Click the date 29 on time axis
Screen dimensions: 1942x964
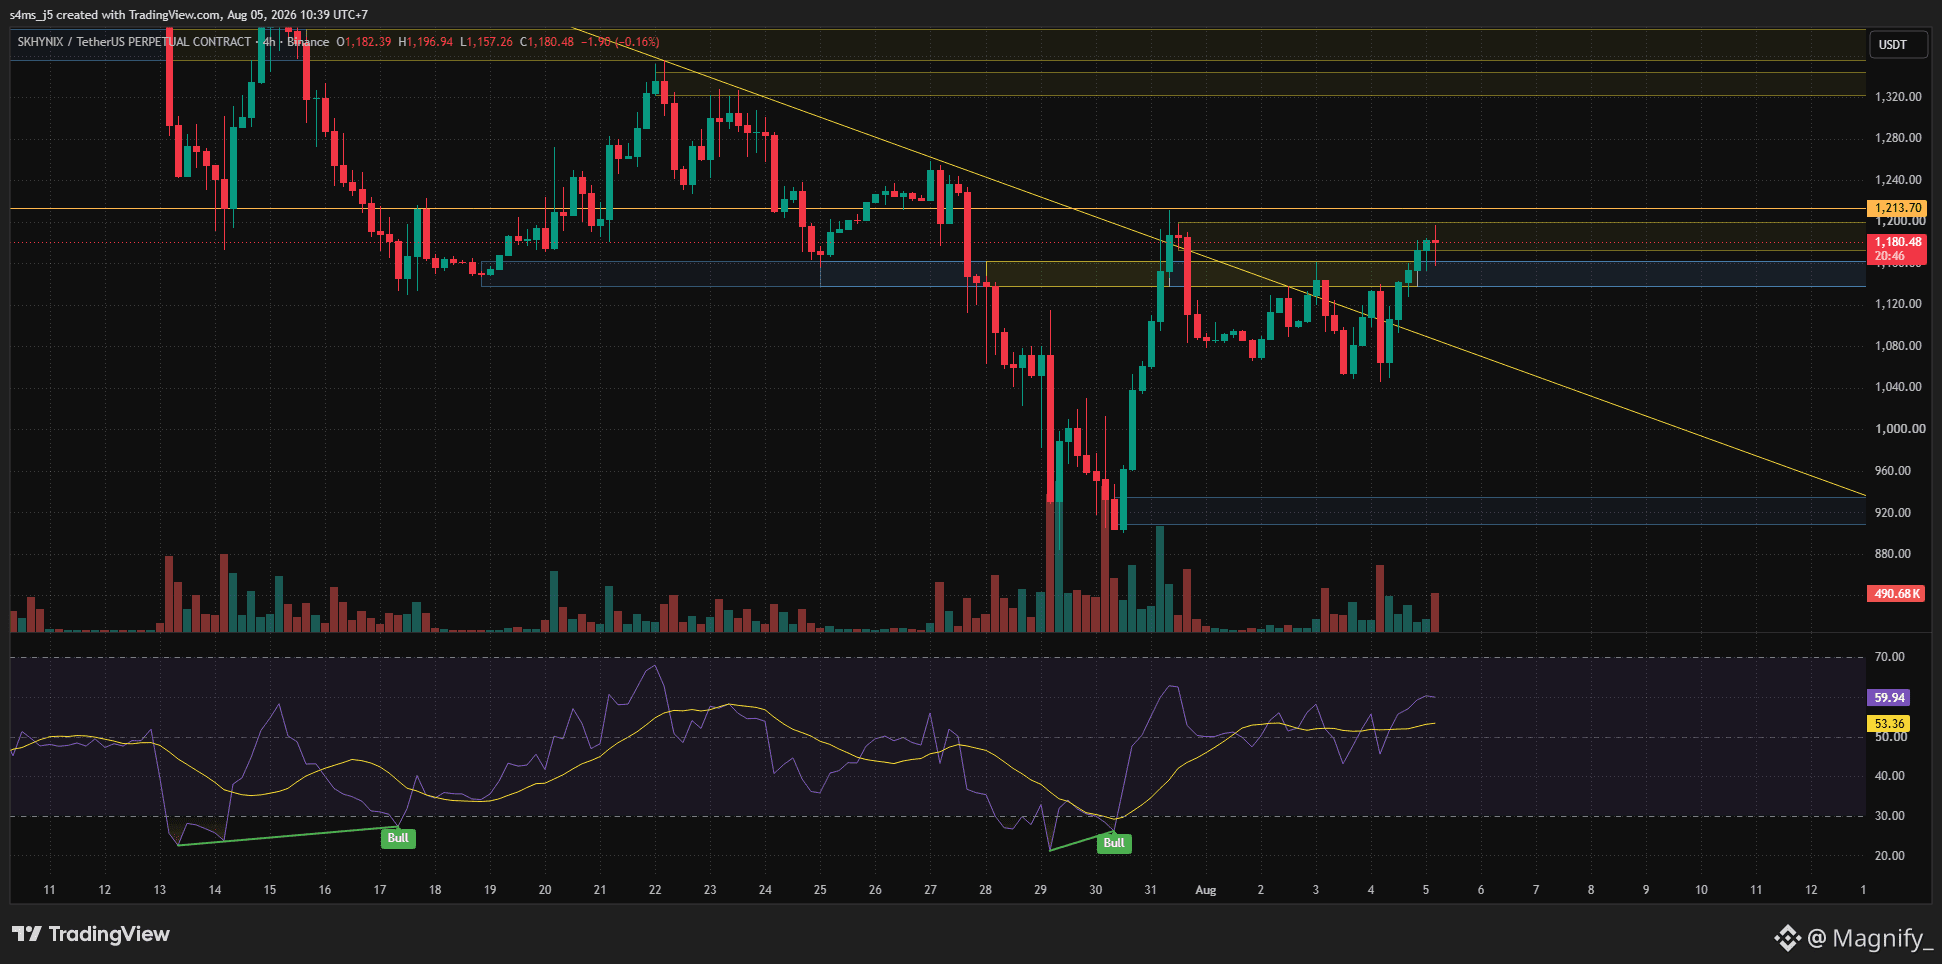pos(1040,890)
